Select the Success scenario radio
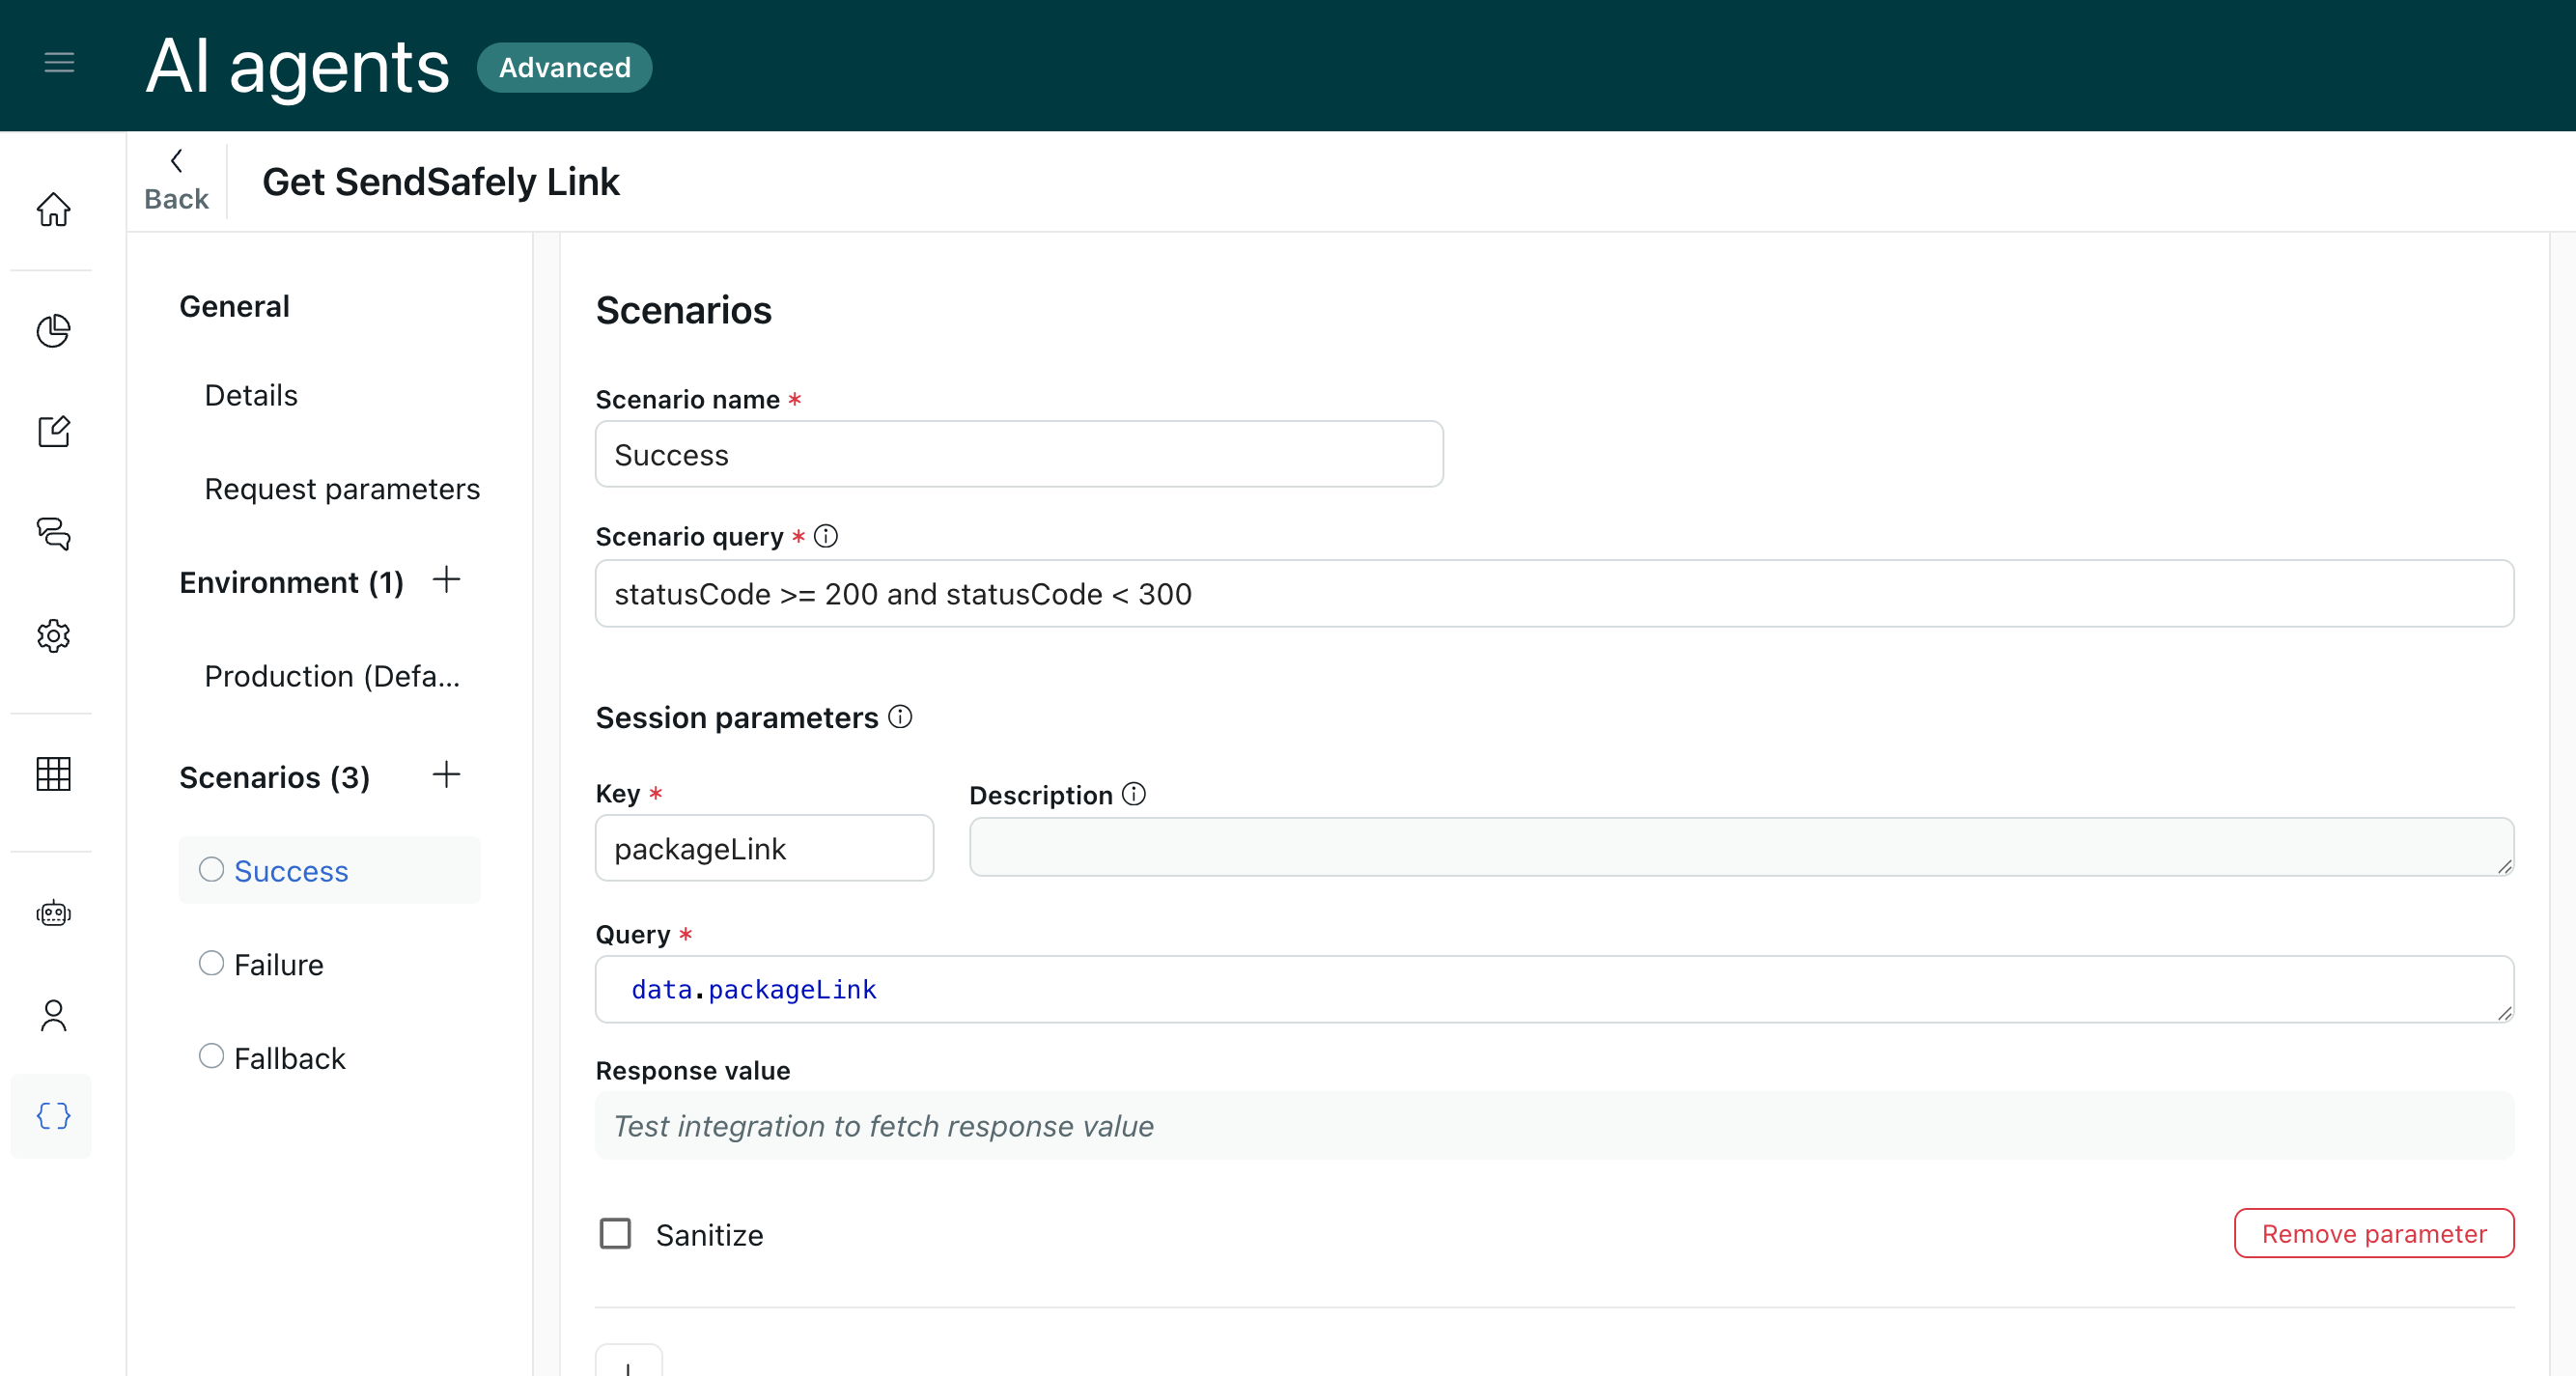The image size is (2576, 1376). coord(211,870)
